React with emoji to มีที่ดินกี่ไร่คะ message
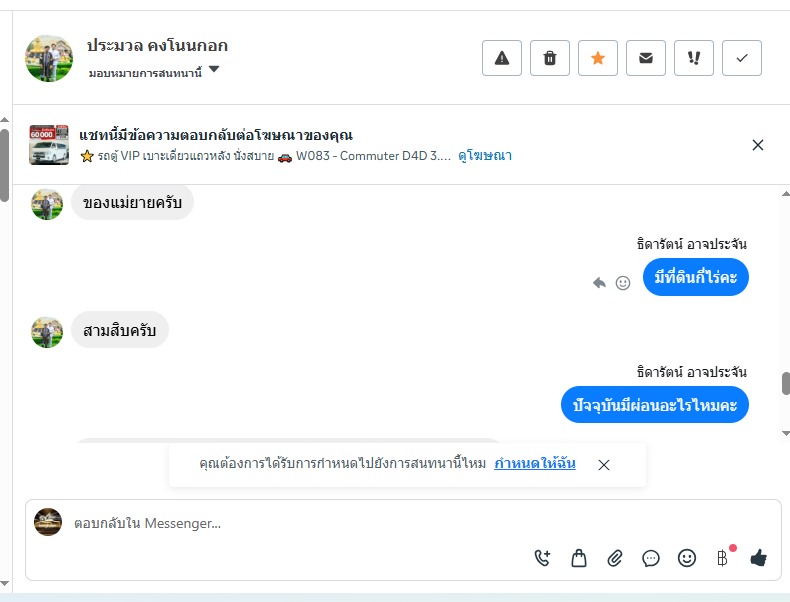 coord(623,283)
